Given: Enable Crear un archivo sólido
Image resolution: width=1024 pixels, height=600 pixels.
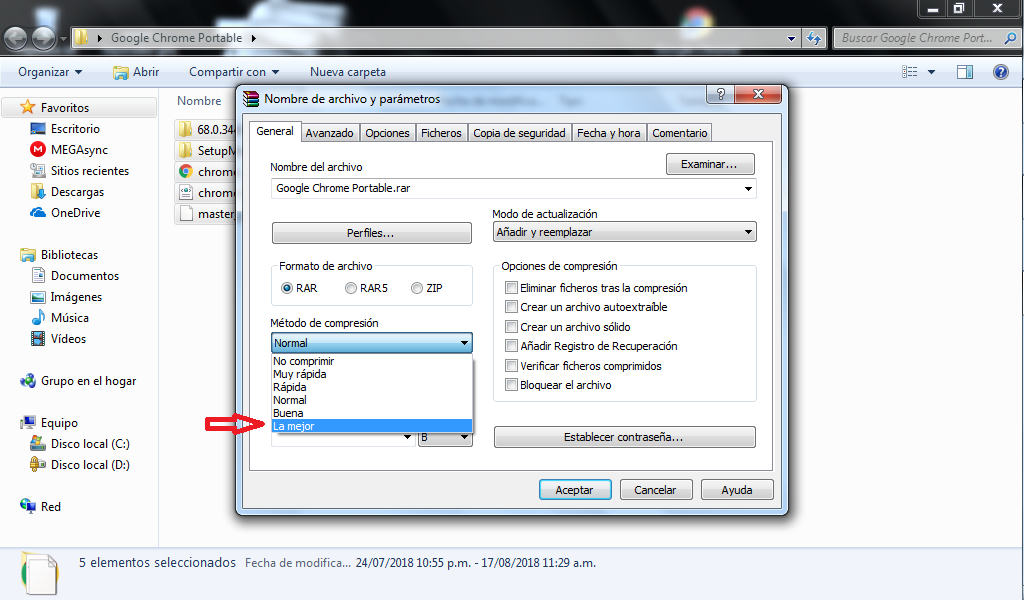Looking at the screenshot, I should tap(511, 326).
